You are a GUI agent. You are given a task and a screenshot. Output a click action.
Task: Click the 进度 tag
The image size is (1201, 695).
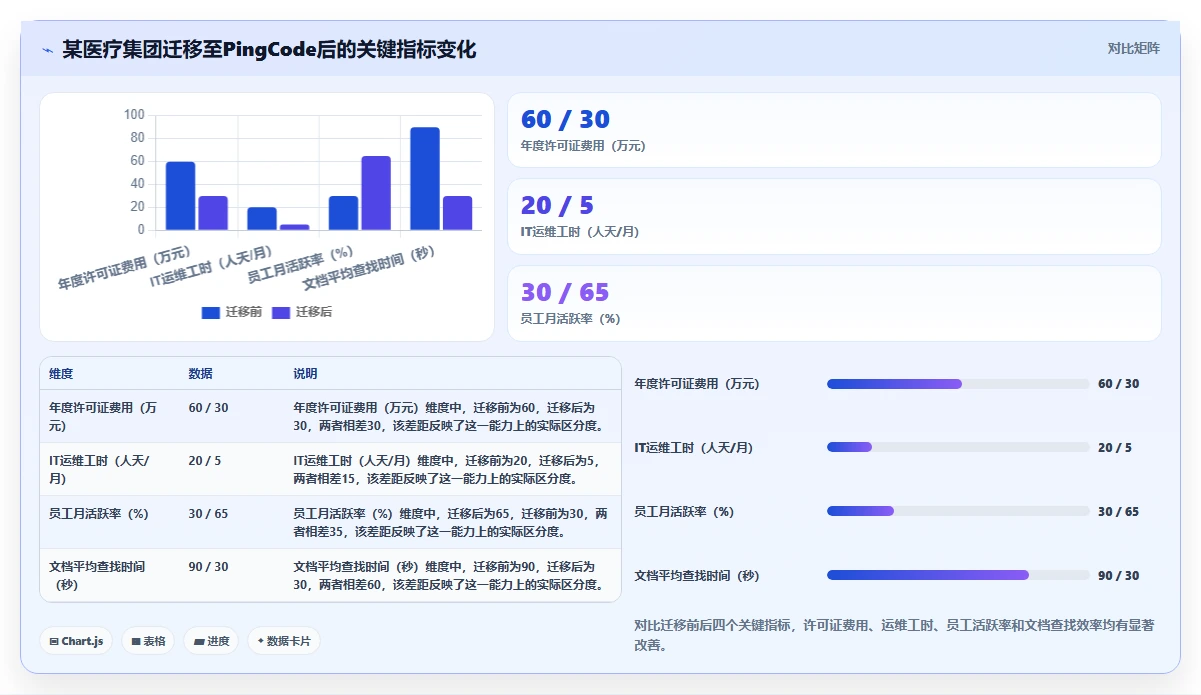[x=211, y=641]
